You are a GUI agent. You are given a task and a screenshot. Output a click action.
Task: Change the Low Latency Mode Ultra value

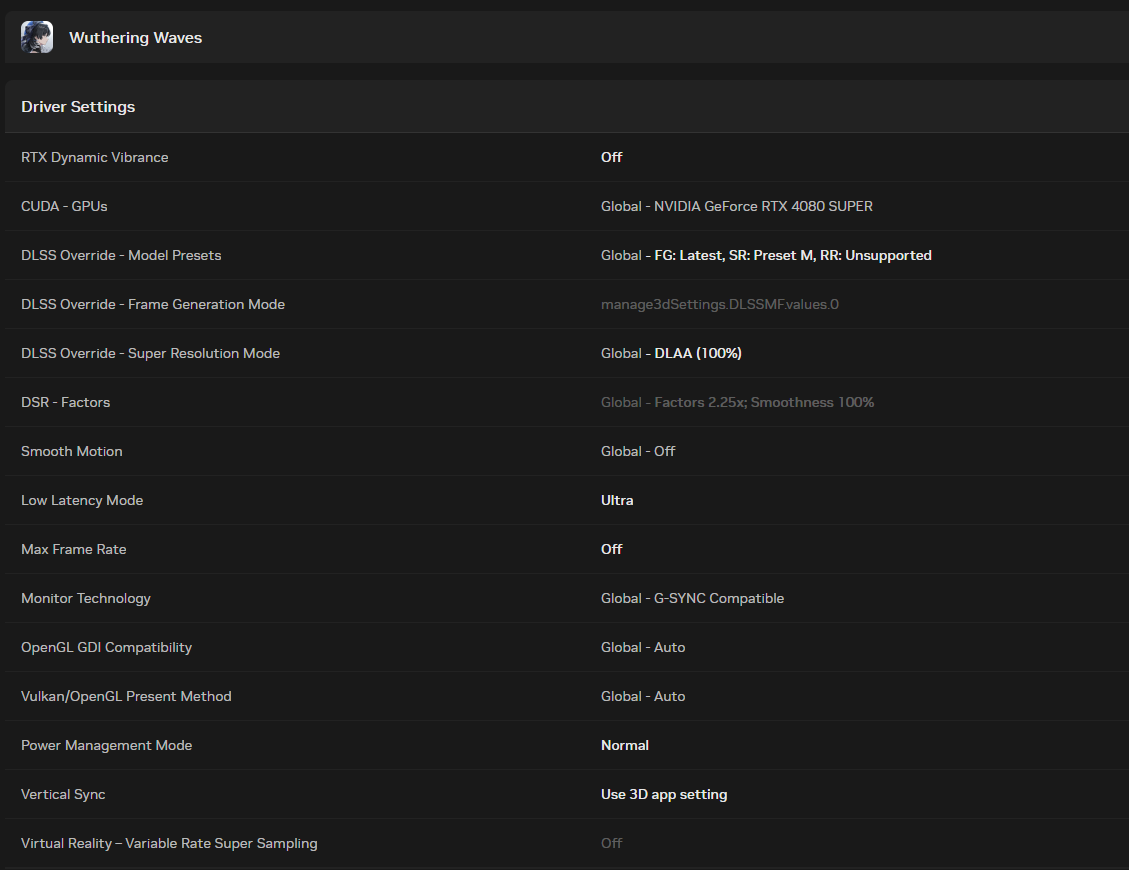[x=617, y=500]
